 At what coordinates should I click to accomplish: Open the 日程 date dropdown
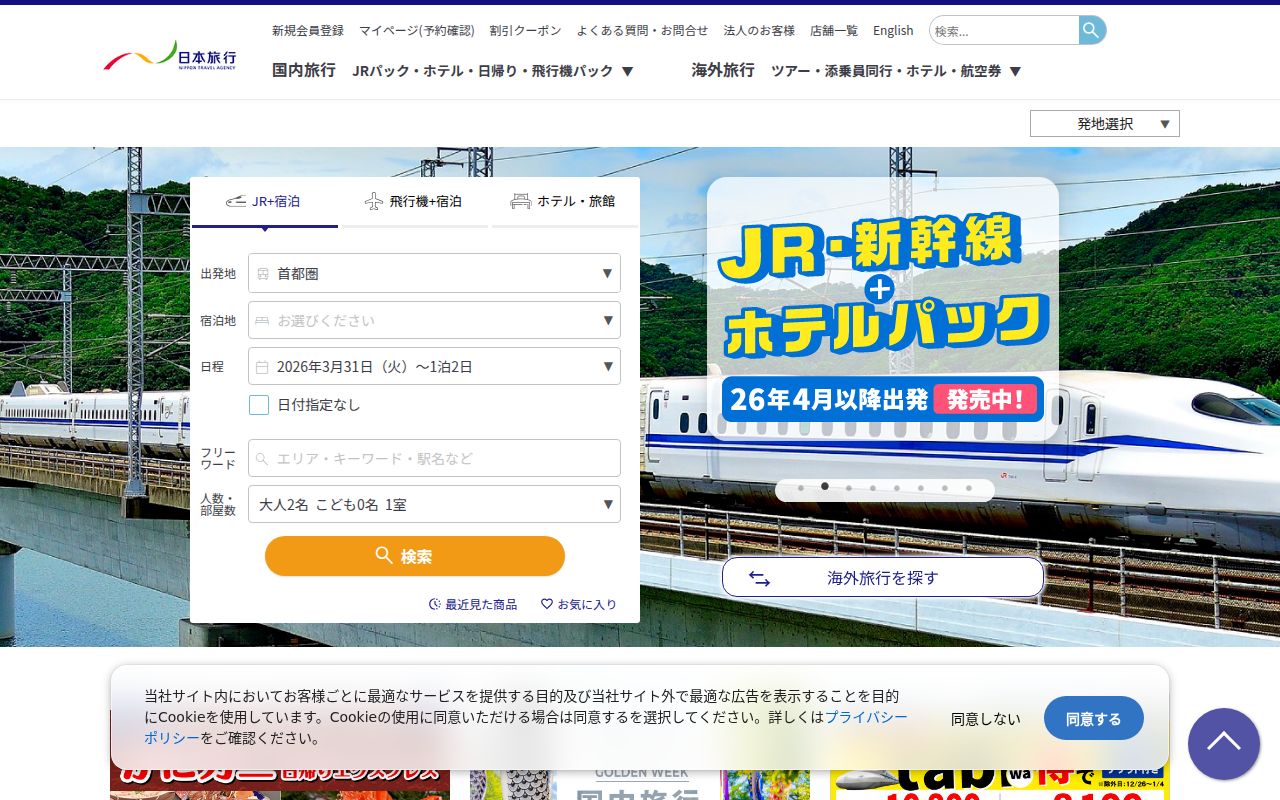(434, 366)
